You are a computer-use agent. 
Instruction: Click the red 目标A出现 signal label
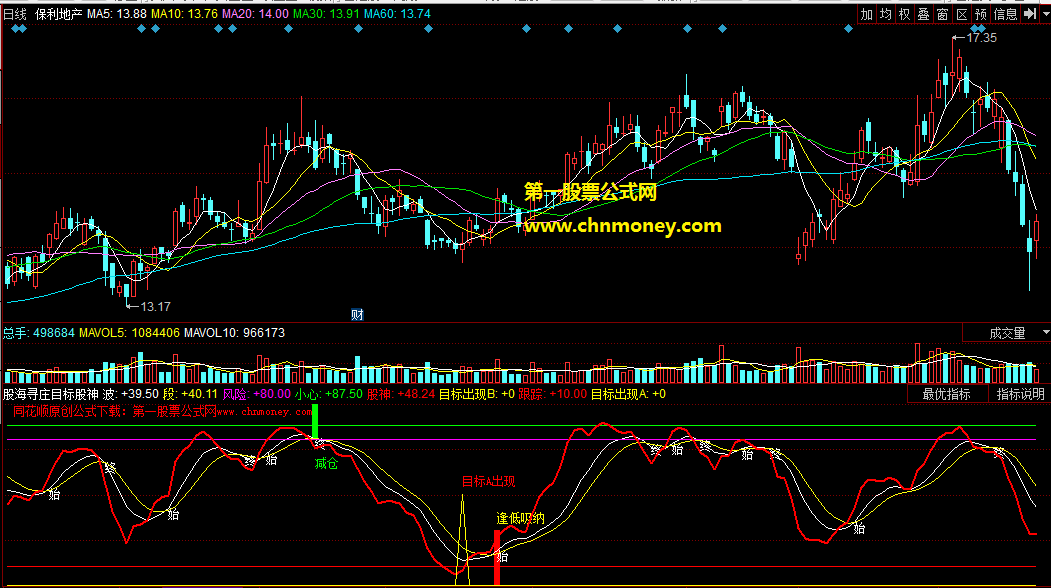click(x=489, y=481)
